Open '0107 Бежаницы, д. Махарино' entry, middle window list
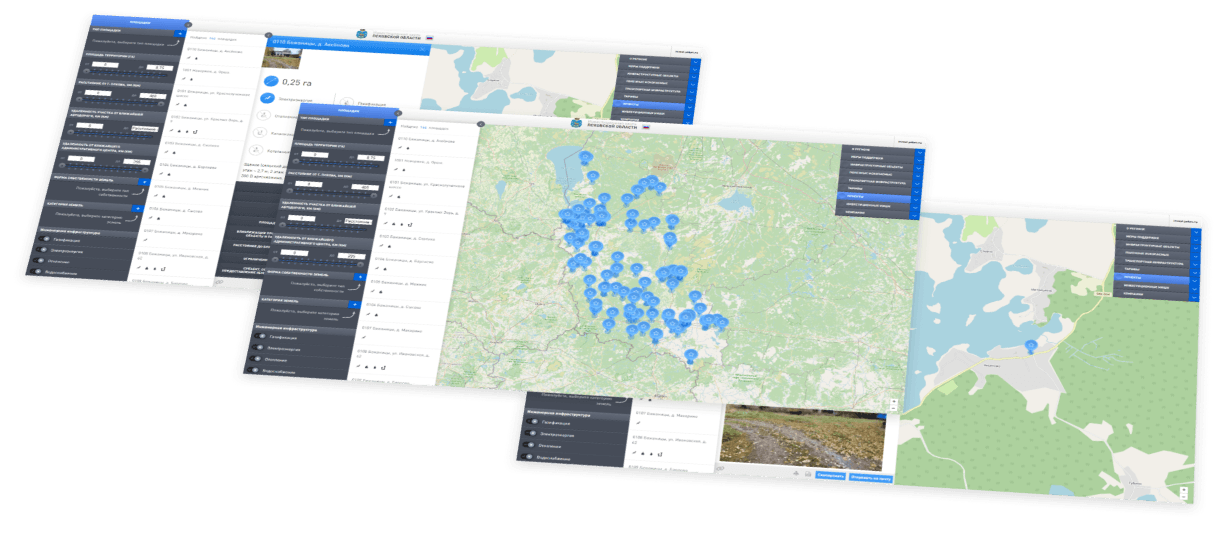Viewport: 1216px width, 536px height. (x=392, y=329)
